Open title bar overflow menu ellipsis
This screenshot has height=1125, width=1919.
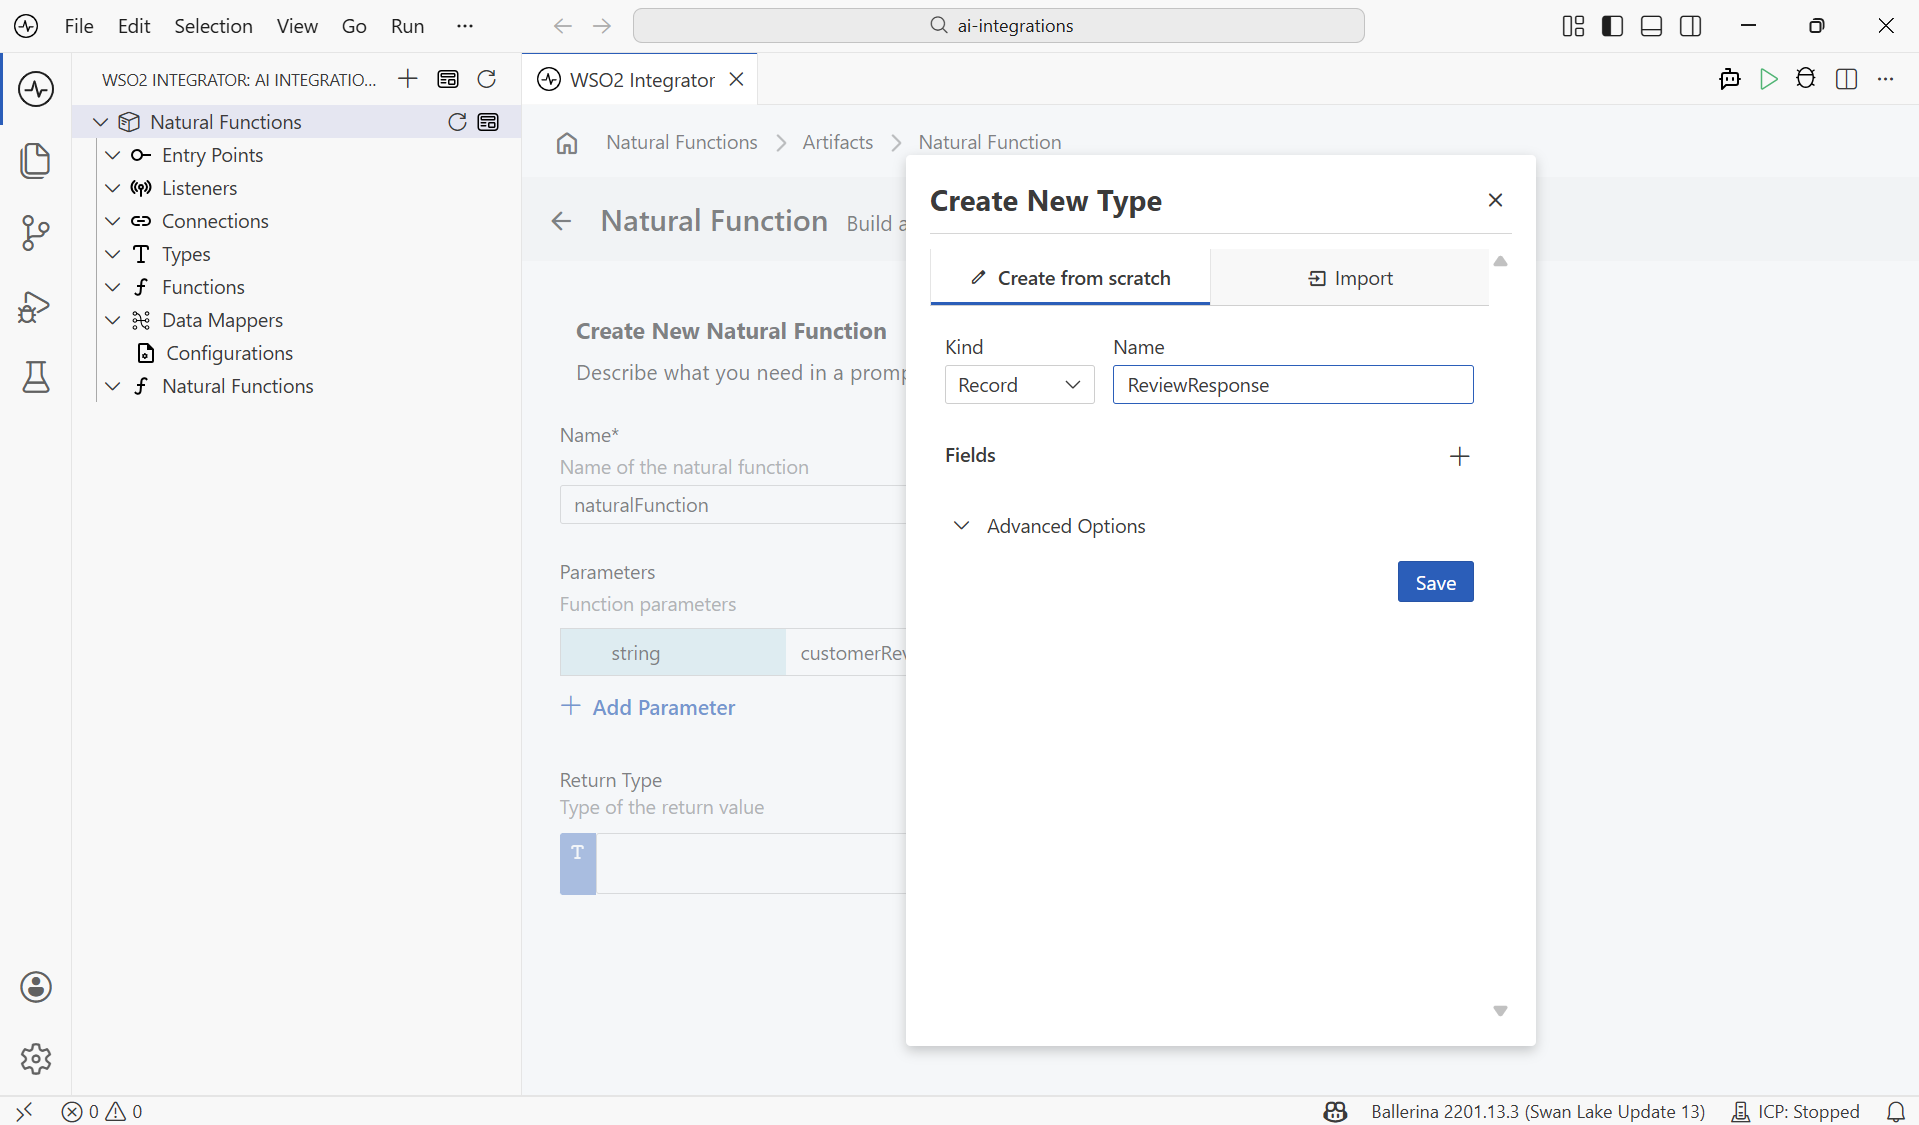tap(465, 26)
